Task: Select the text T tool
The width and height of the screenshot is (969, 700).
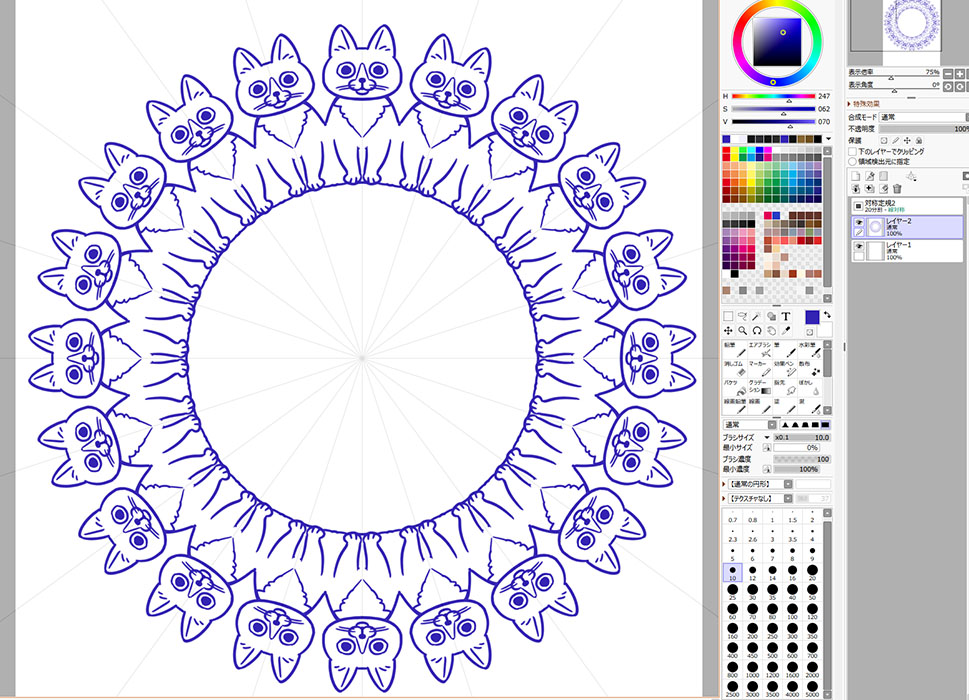Action: coord(786,316)
